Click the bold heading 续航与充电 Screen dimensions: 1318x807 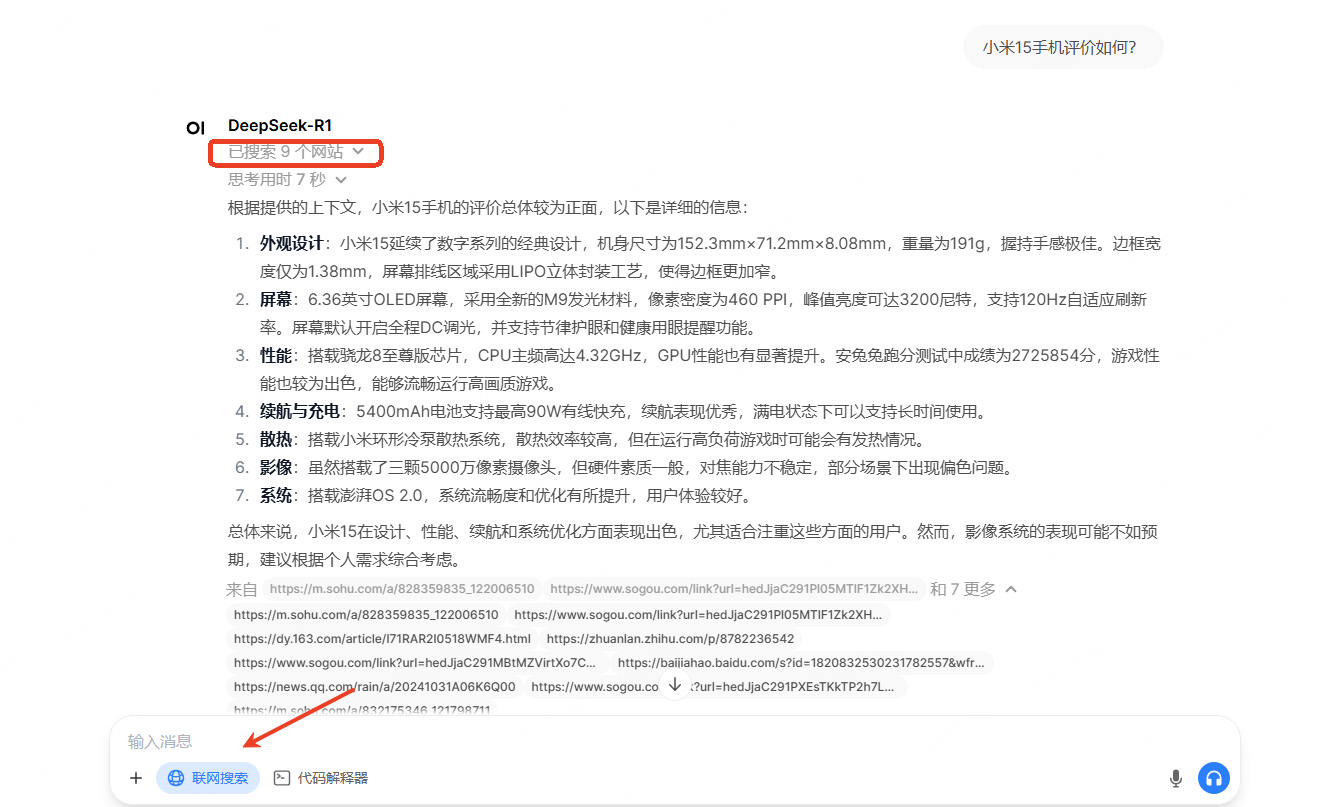(300, 412)
